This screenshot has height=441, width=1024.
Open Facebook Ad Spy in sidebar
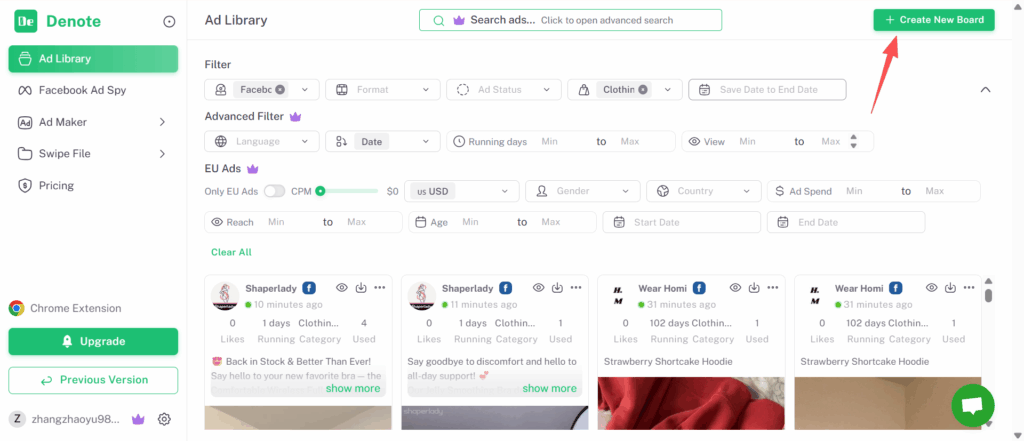click(x=82, y=90)
